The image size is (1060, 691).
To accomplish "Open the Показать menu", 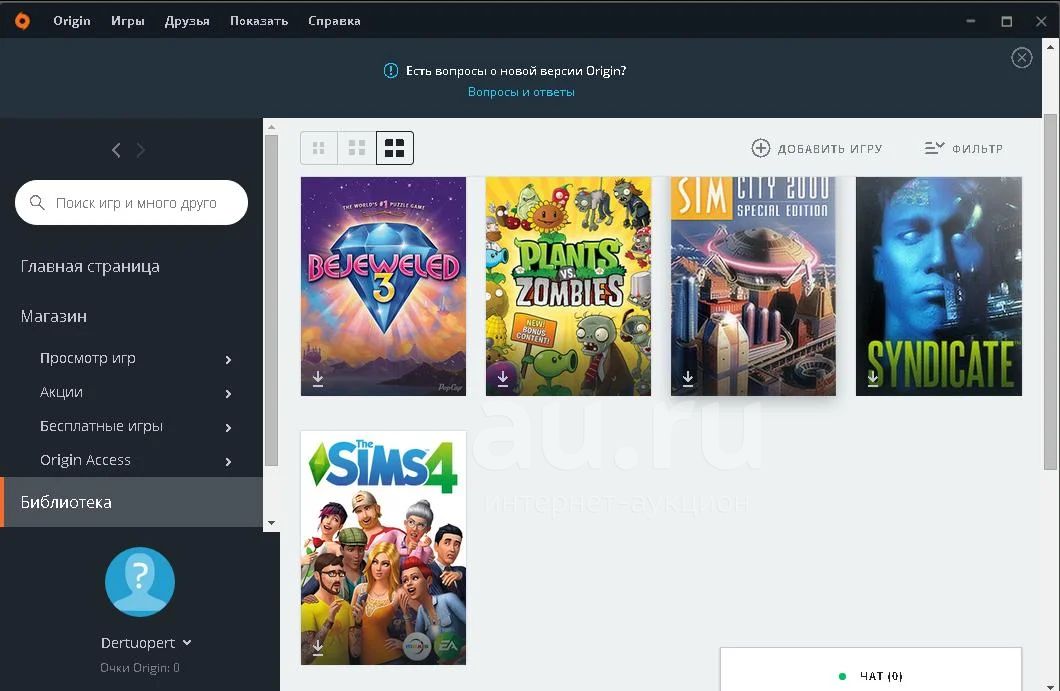I will coord(259,21).
